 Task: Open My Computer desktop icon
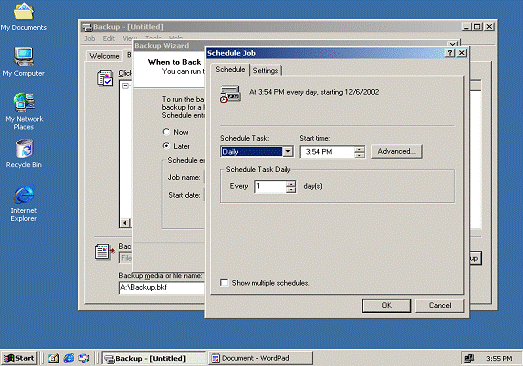point(24,62)
